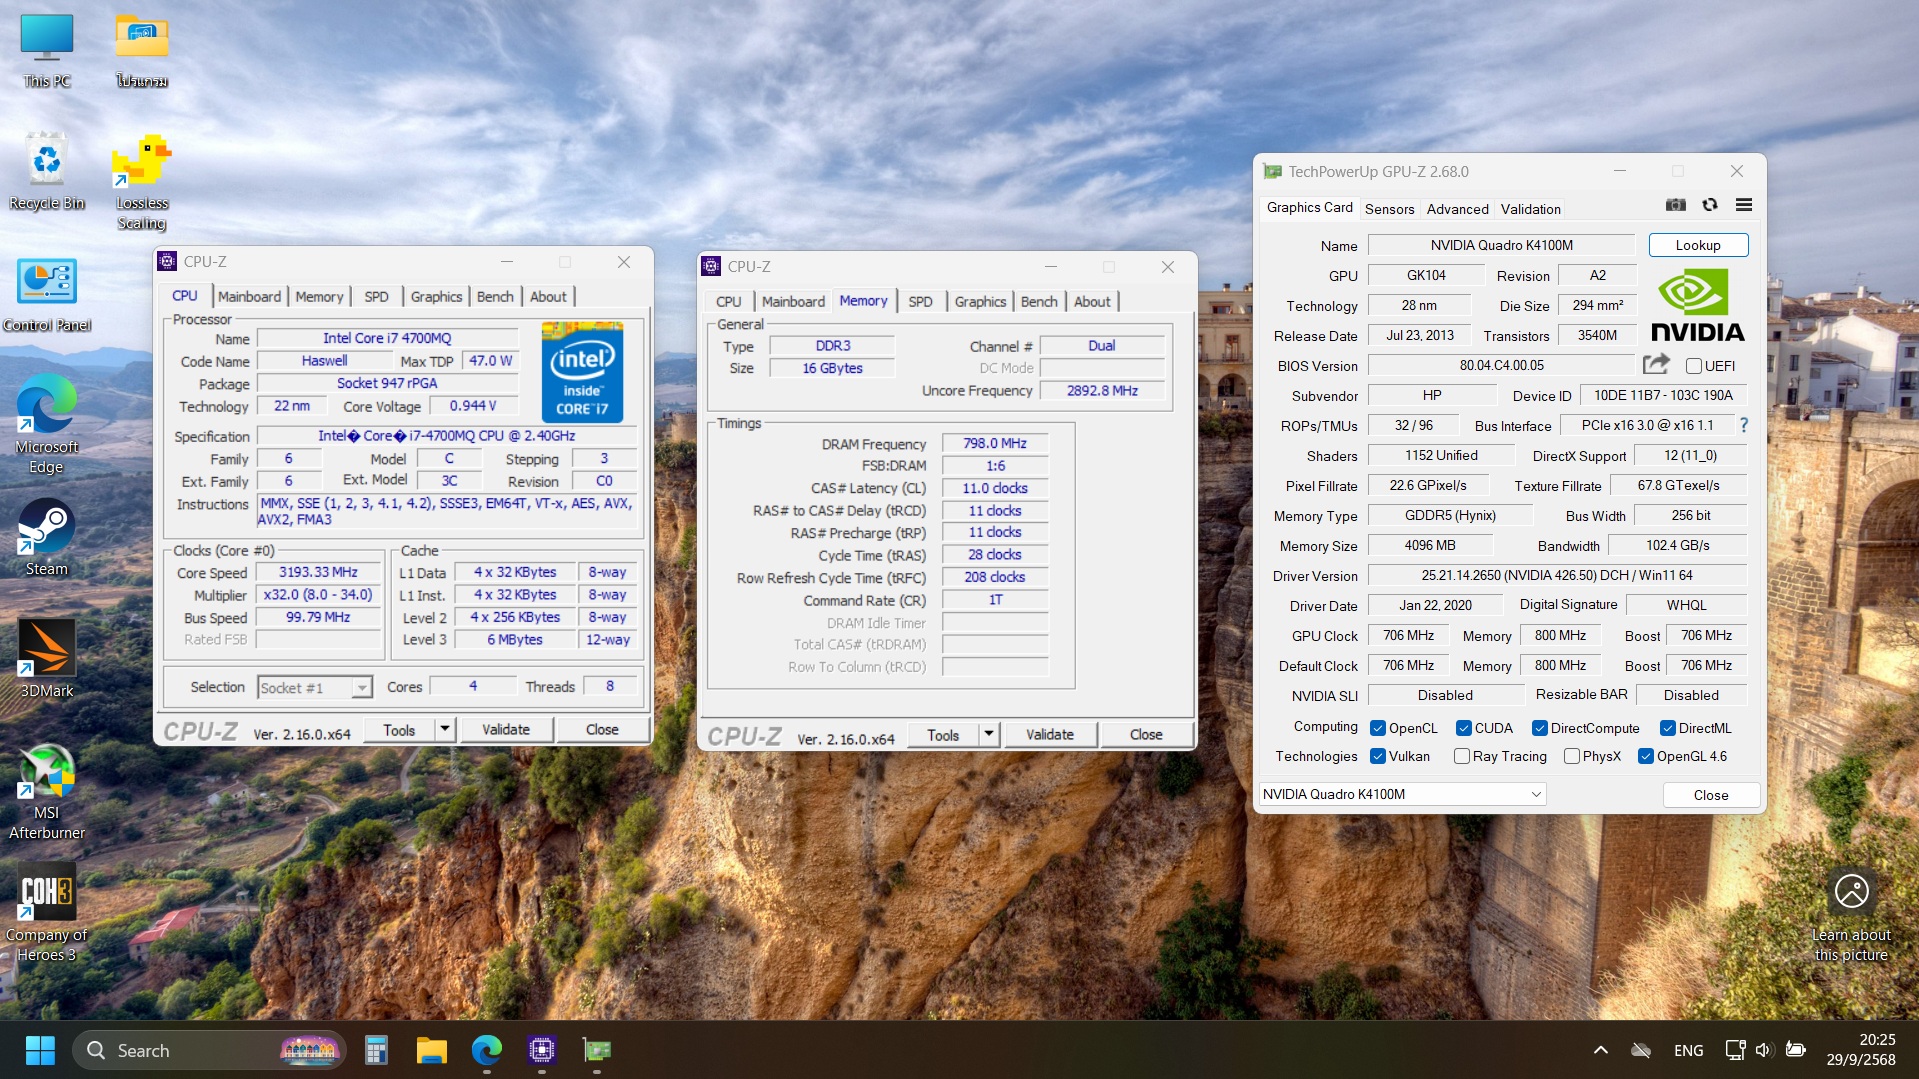Viewport: 1919px width, 1079px height.
Task: Open Mainboard tab in left CPU-Z window
Action: pos(249,296)
